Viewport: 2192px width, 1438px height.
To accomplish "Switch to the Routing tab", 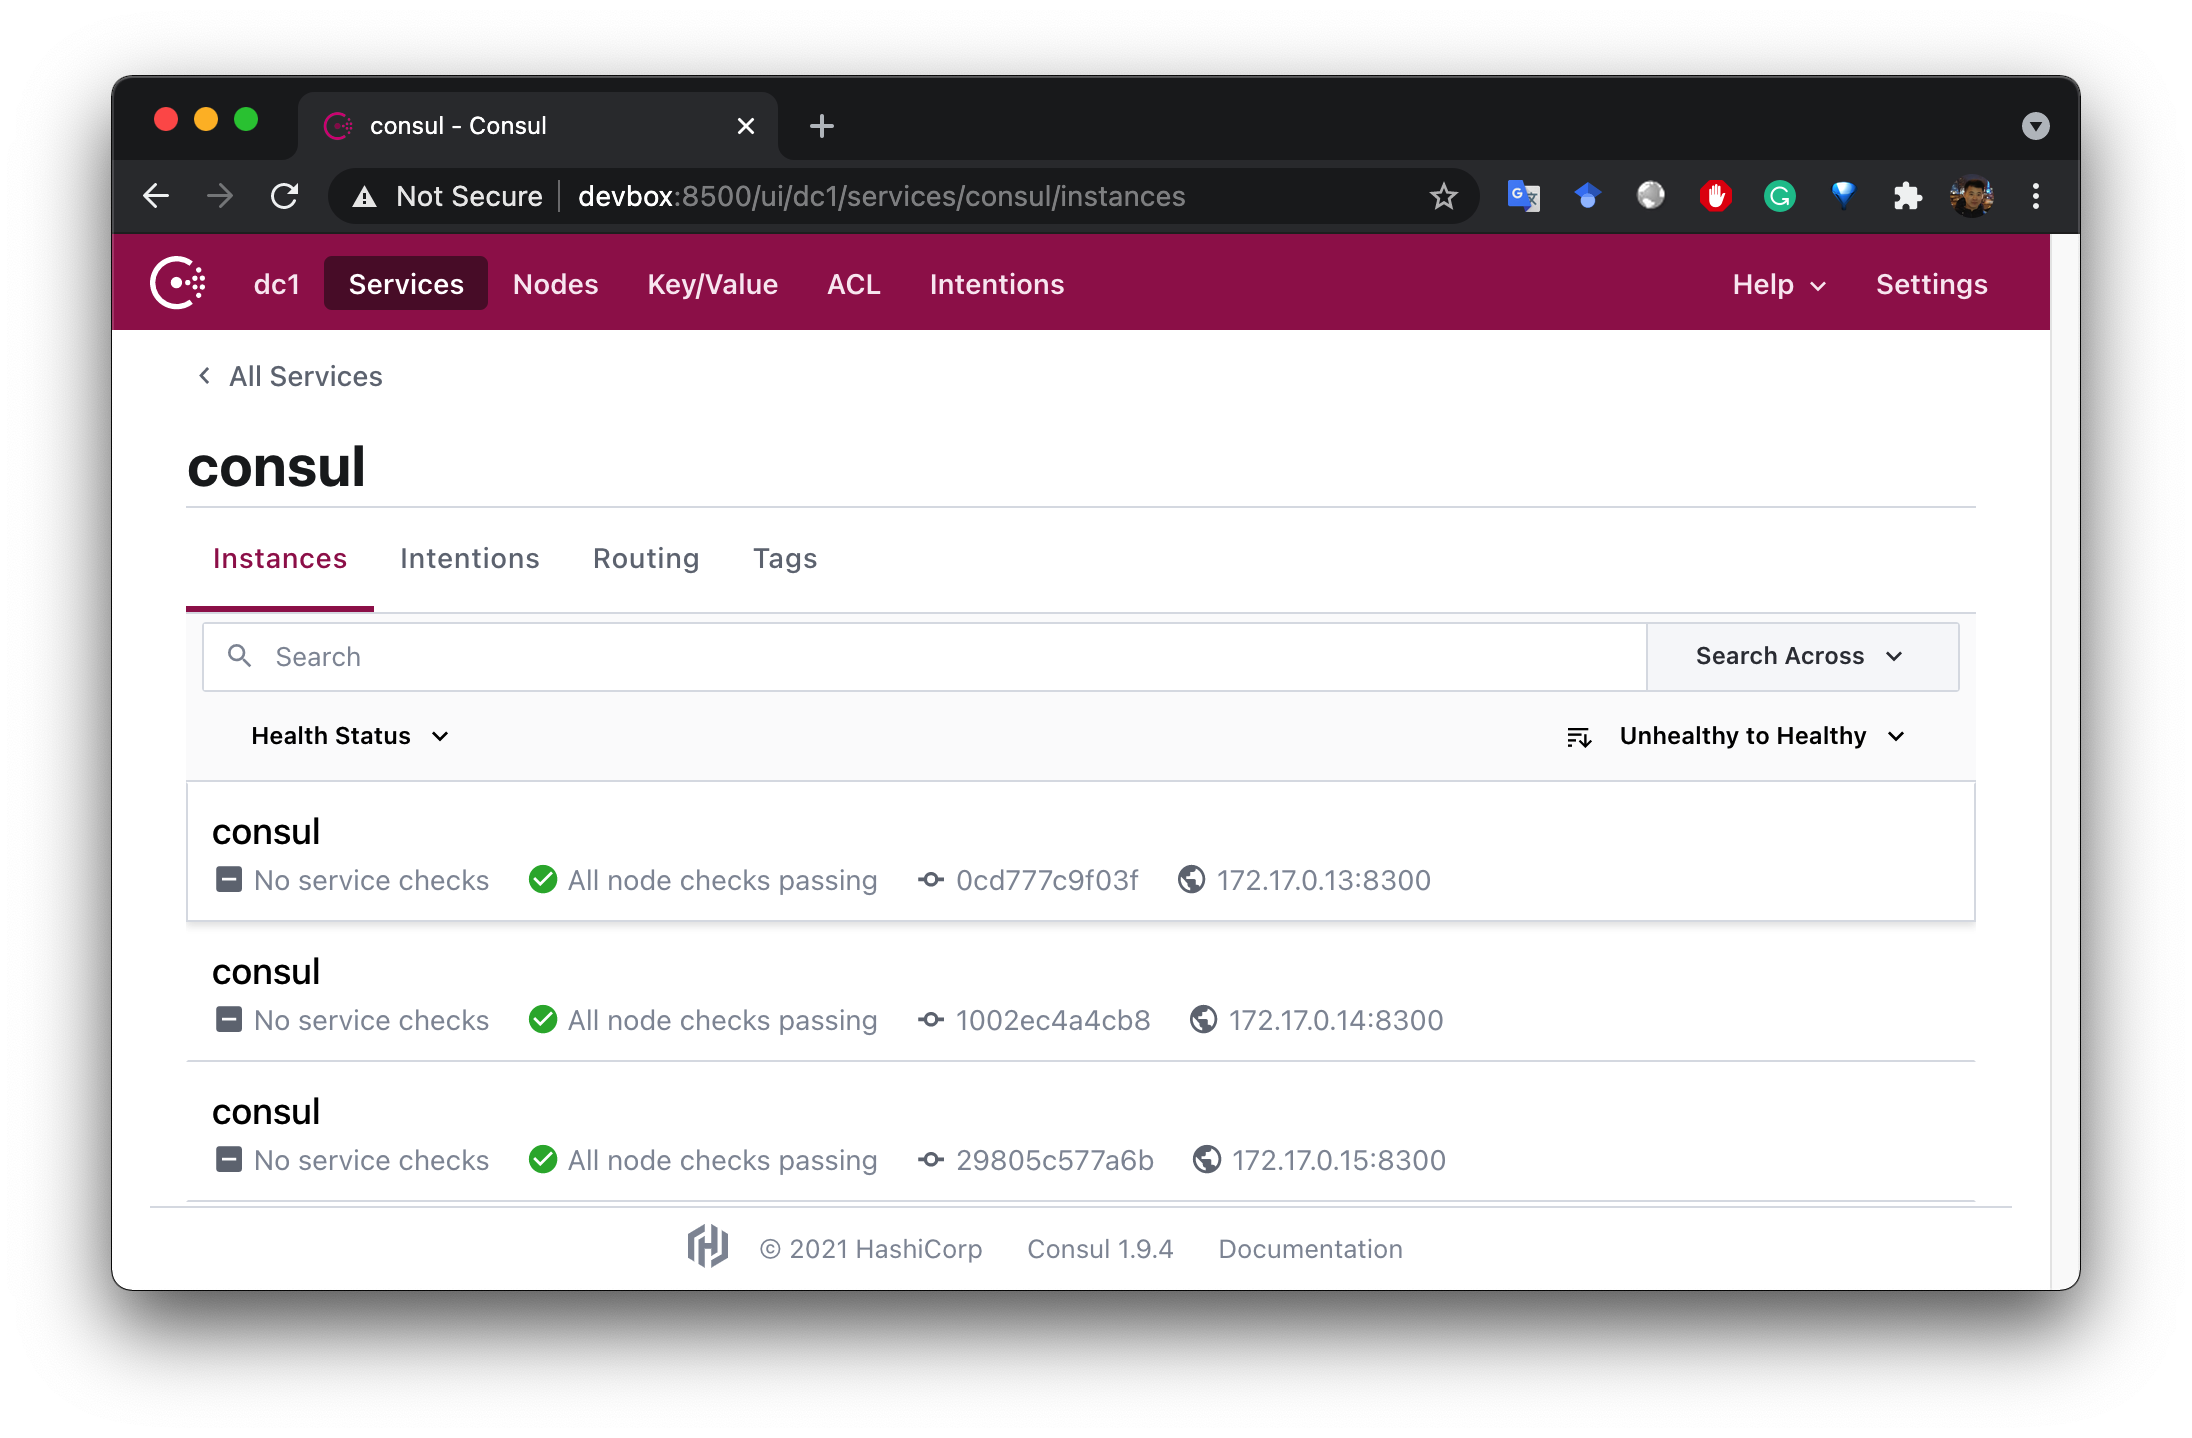I will tap(645, 559).
